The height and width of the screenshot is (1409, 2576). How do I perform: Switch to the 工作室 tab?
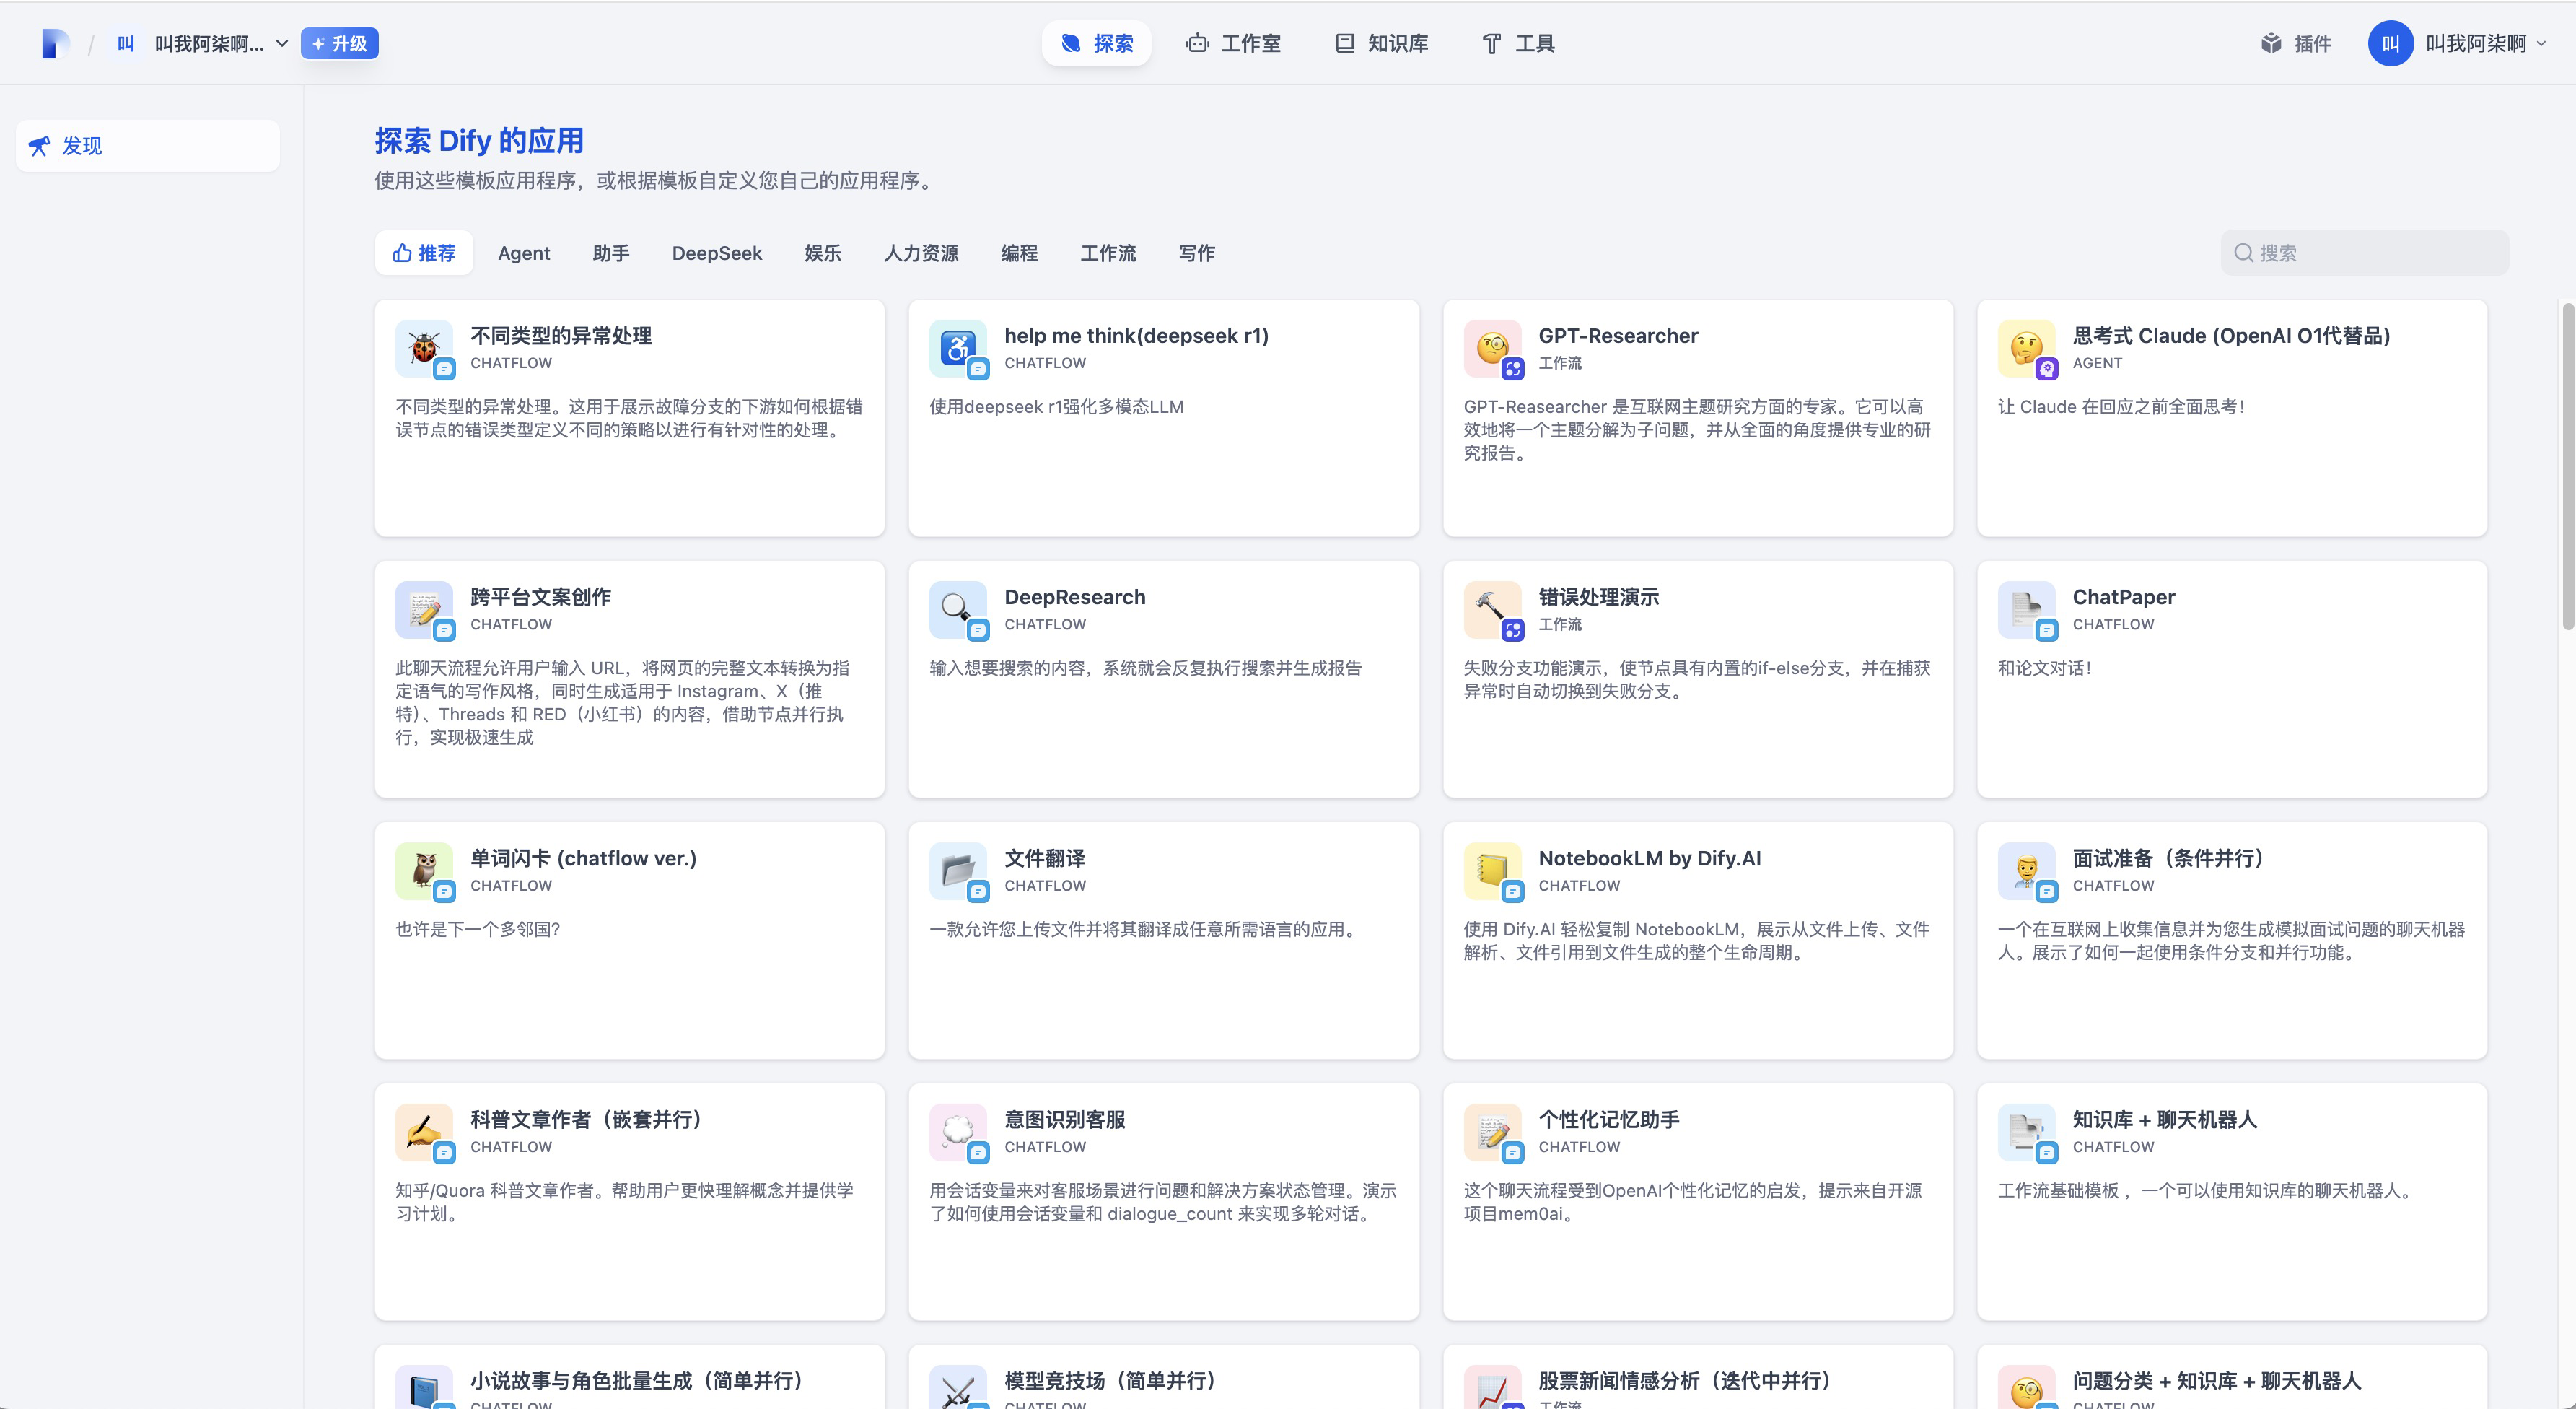click(1233, 43)
